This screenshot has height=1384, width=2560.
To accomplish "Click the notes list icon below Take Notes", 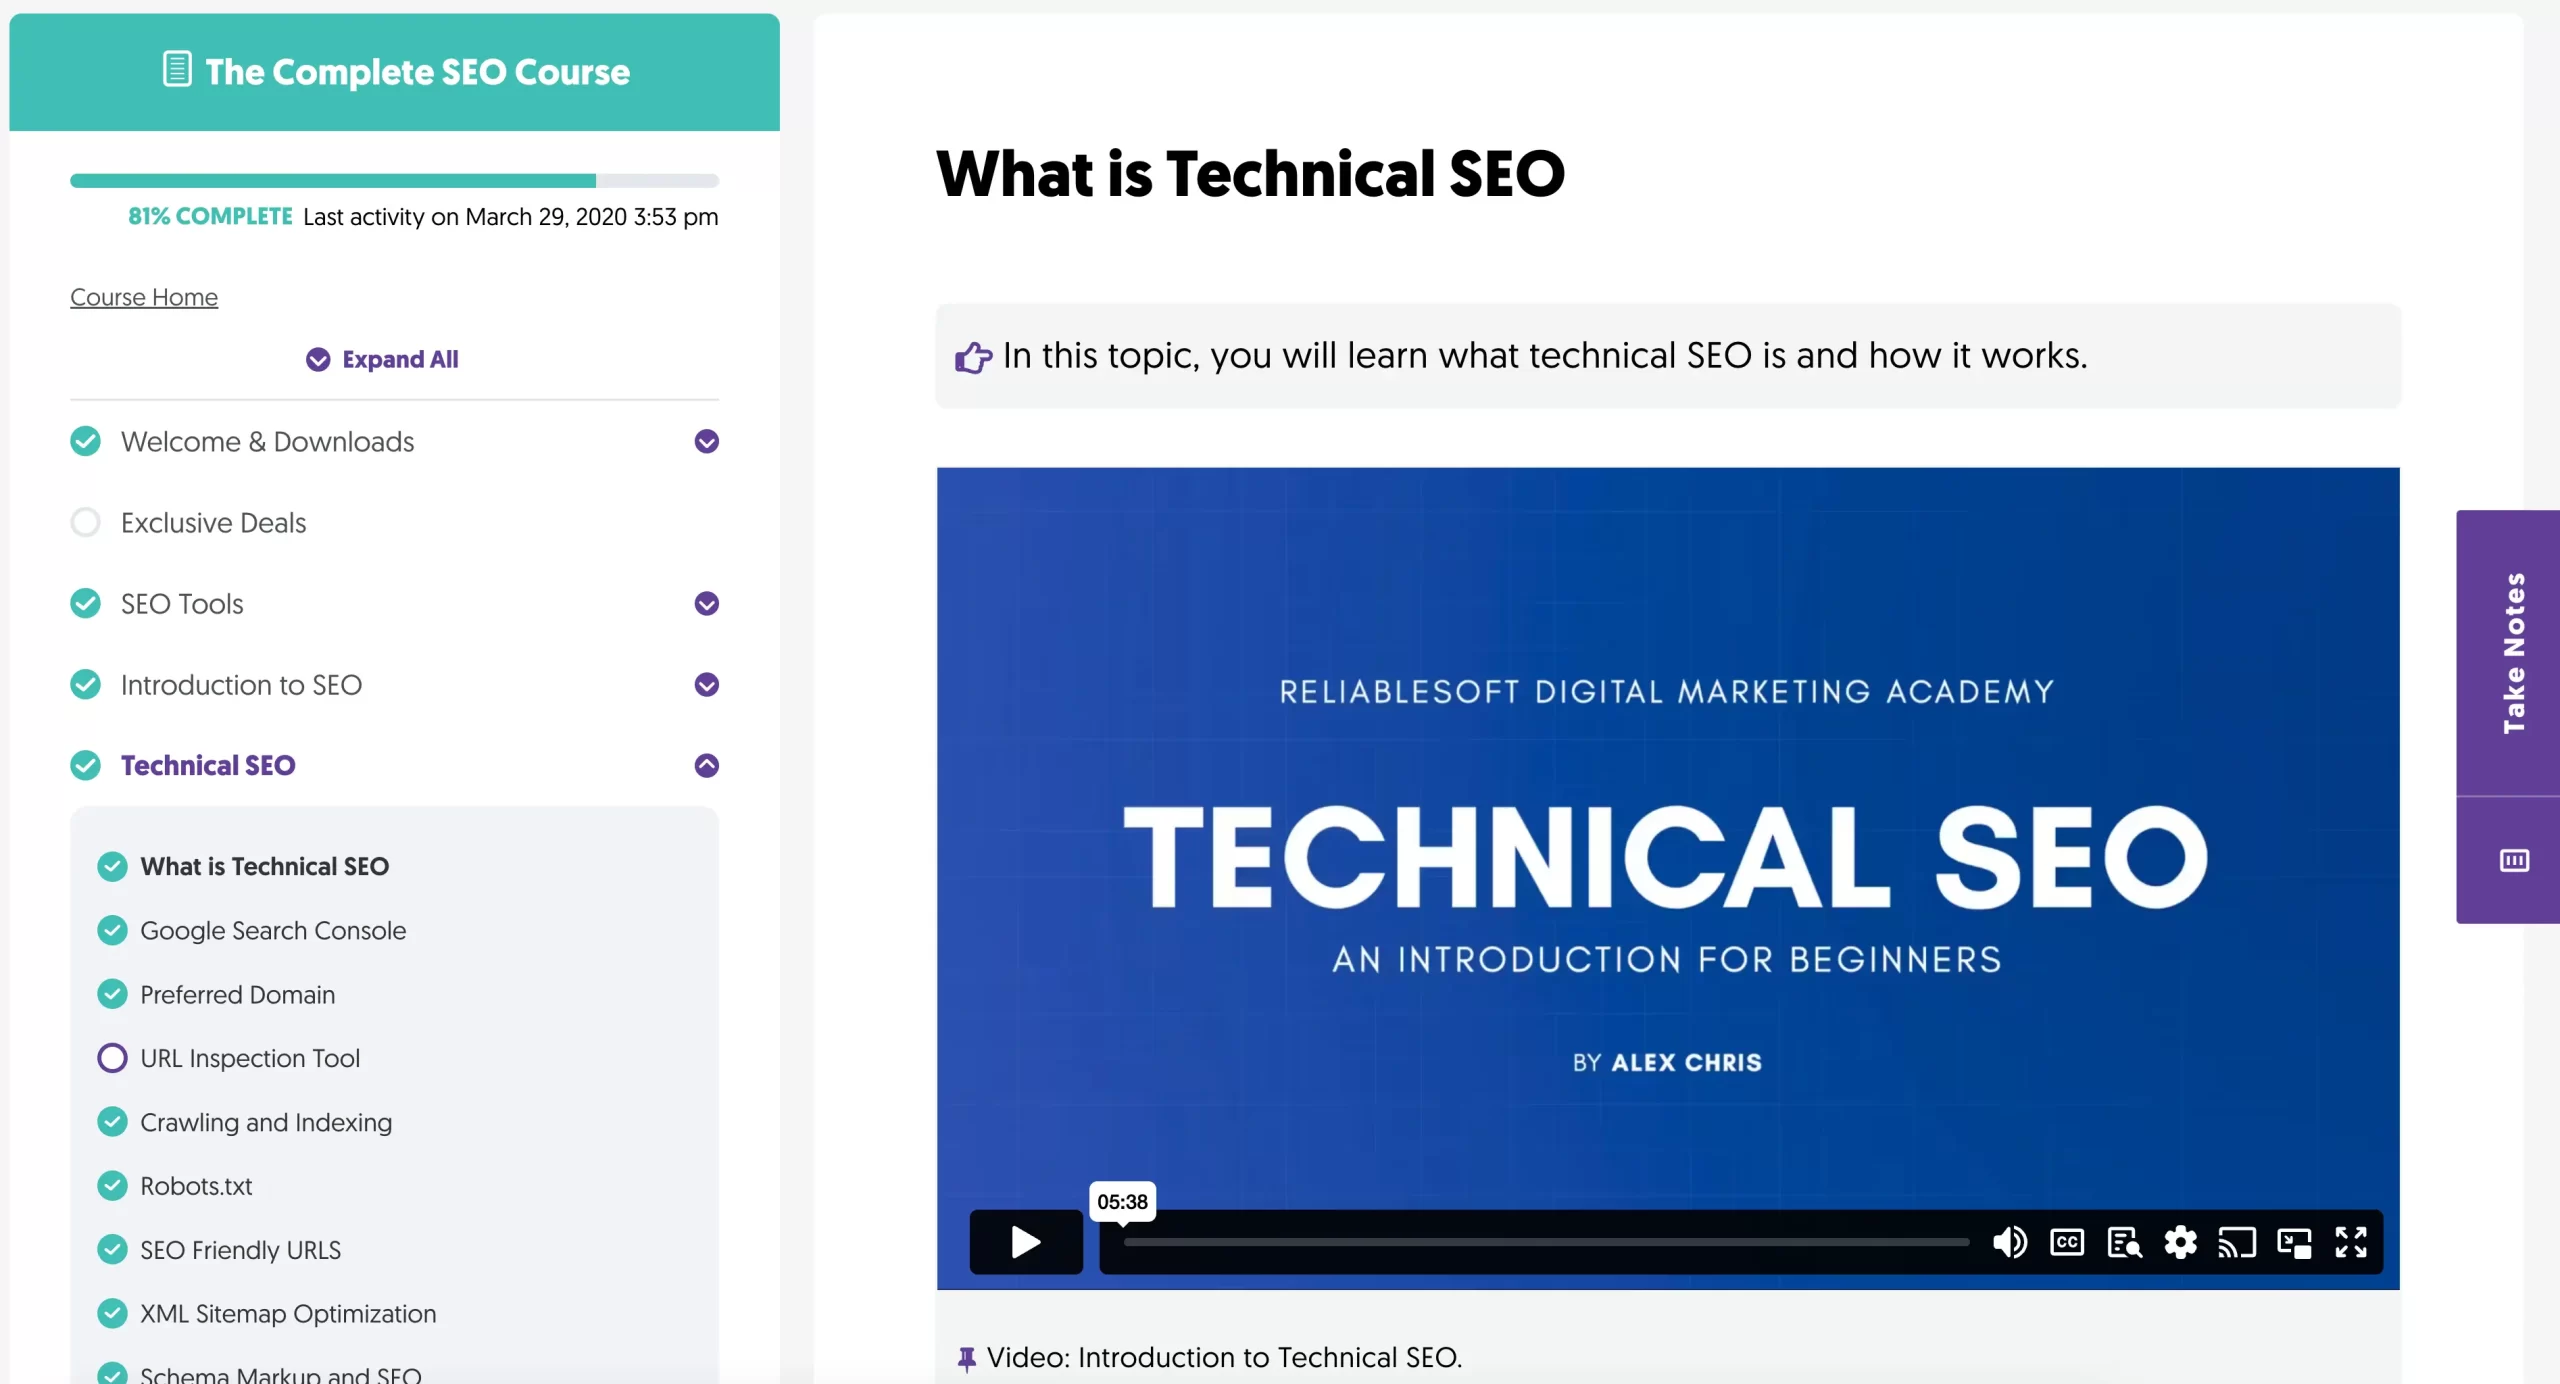I will coord(2514,860).
